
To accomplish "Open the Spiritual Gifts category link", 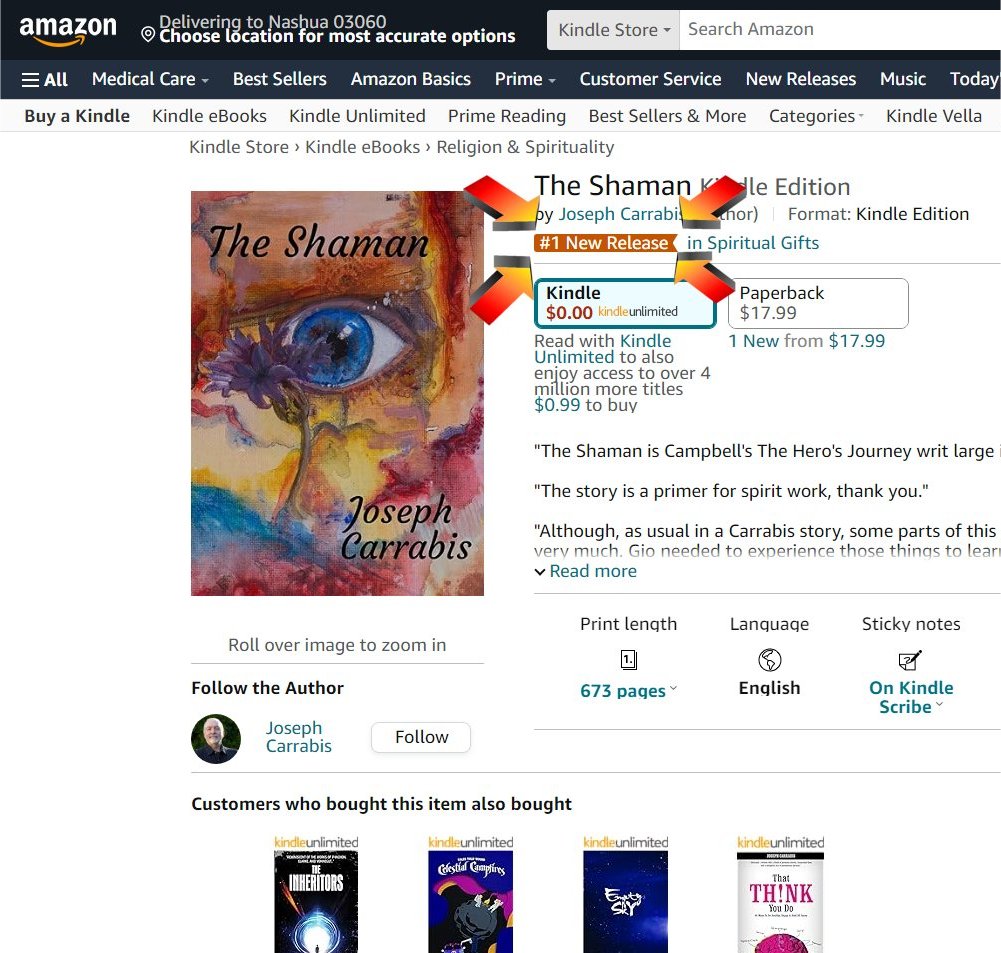I will (753, 243).
